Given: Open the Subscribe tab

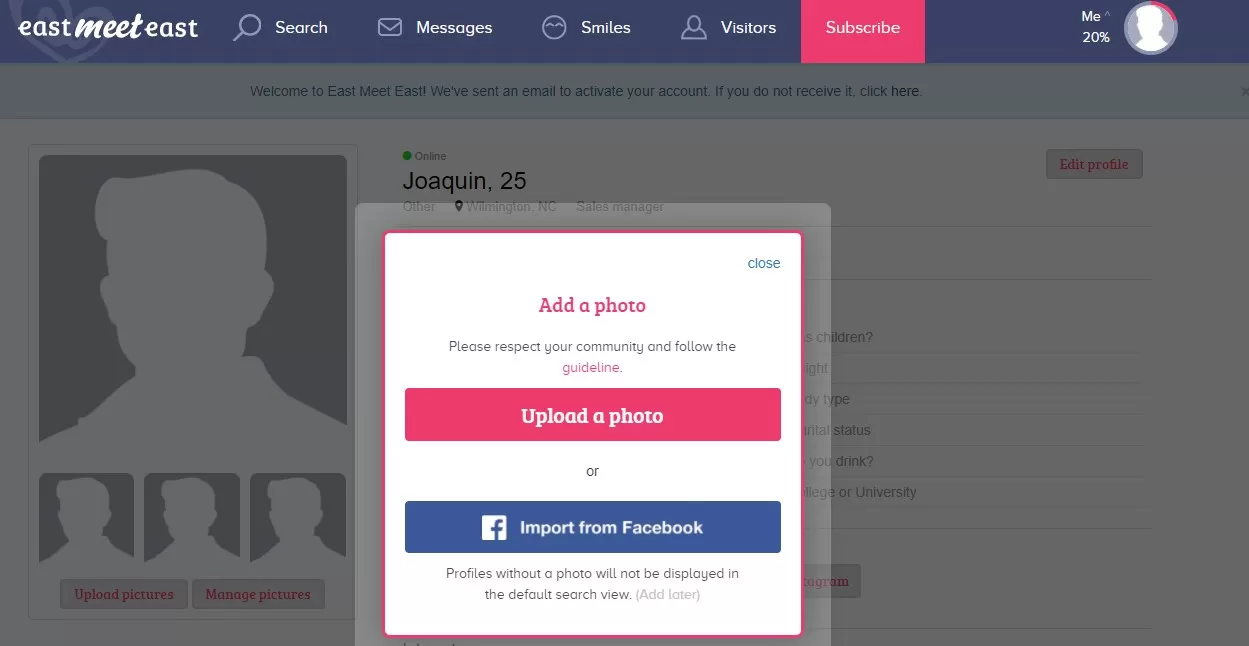Looking at the screenshot, I should [x=862, y=28].
